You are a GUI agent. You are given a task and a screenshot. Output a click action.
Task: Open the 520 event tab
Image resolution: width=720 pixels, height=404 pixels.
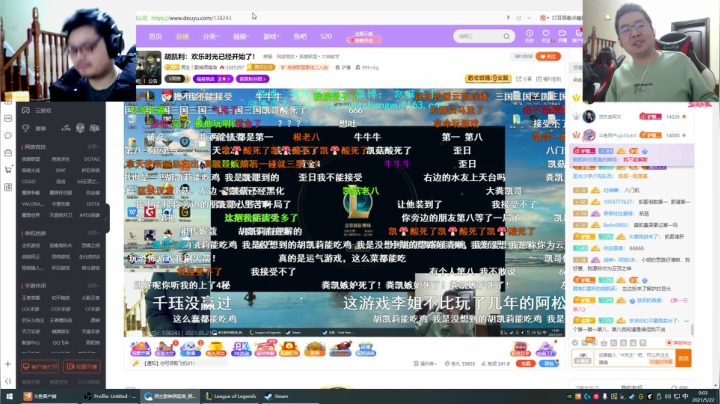326,36
